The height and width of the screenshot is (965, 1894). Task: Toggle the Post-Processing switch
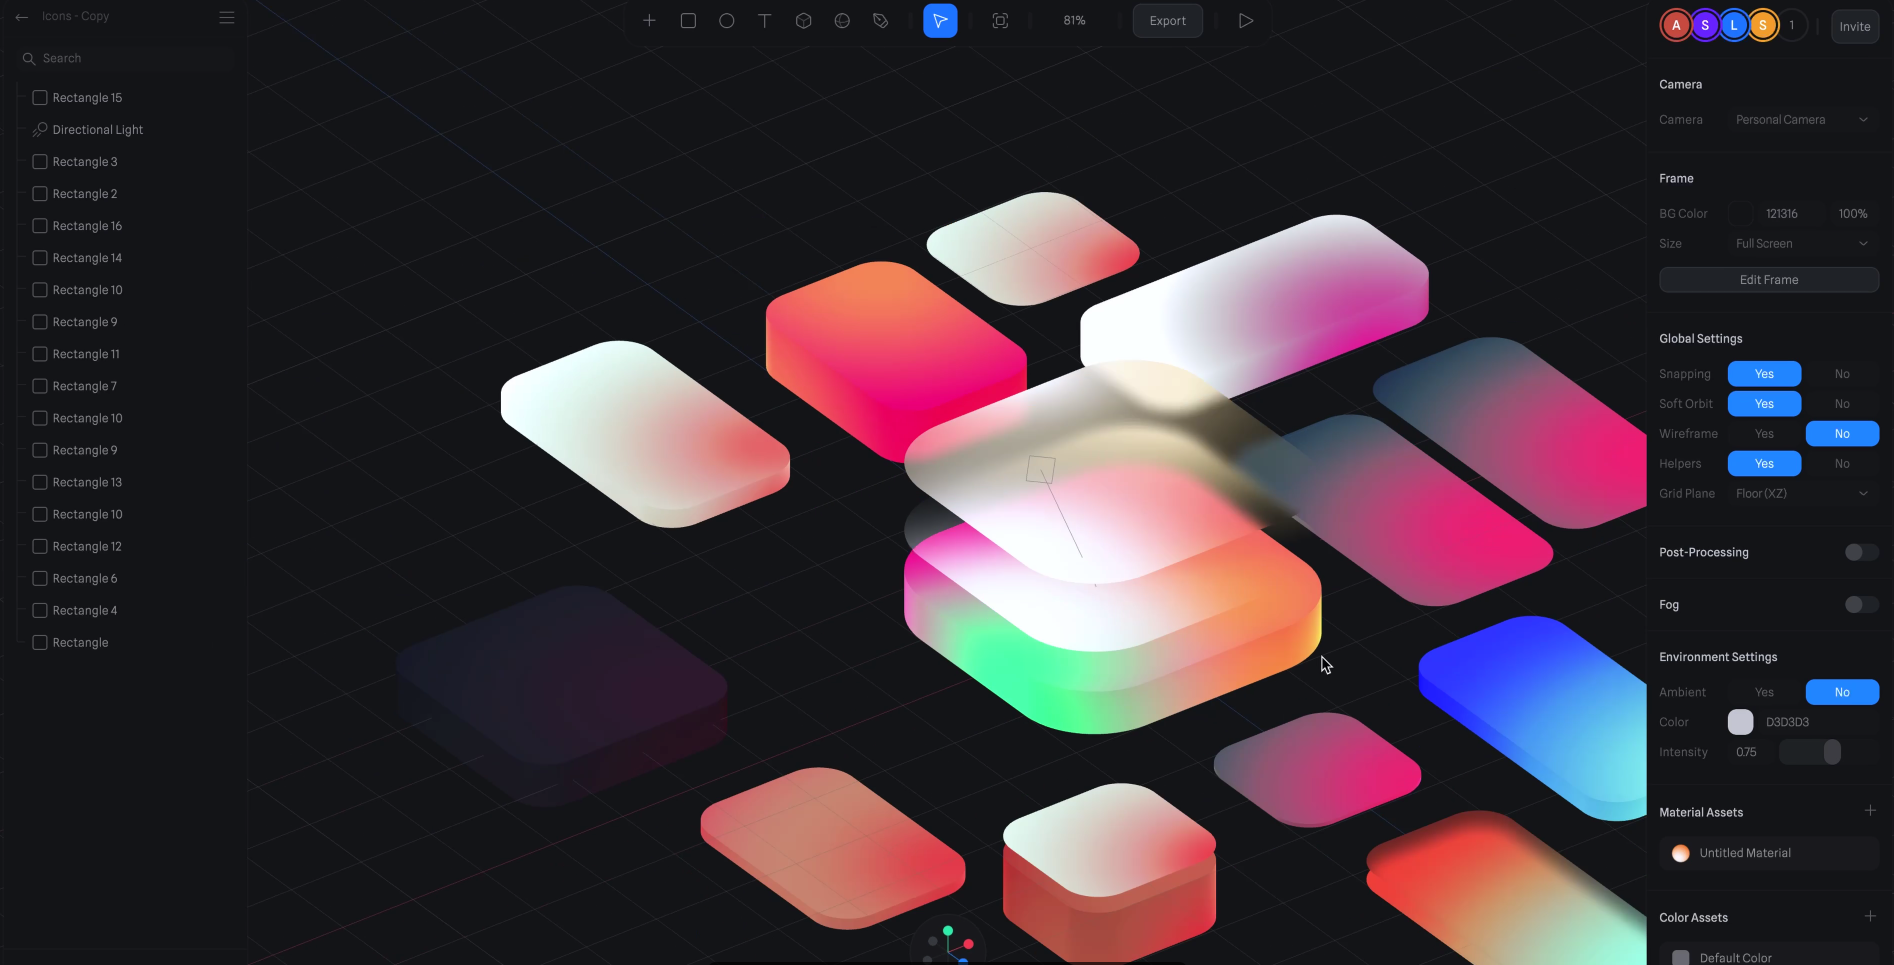(1860, 553)
